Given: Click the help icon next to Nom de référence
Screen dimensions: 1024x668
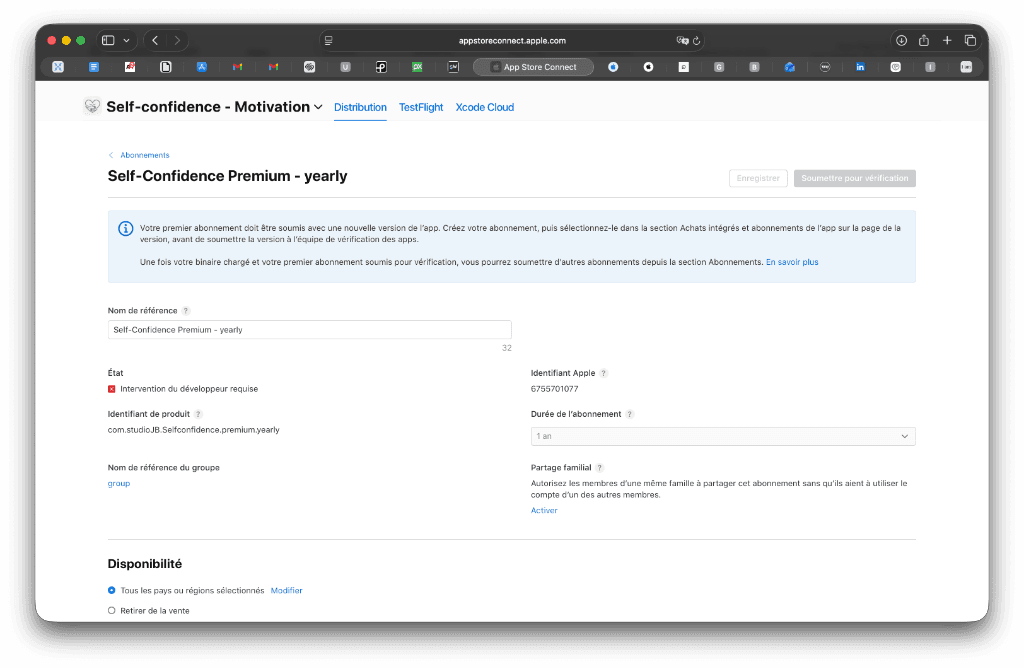Looking at the screenshot, I should tap(186, 311).
